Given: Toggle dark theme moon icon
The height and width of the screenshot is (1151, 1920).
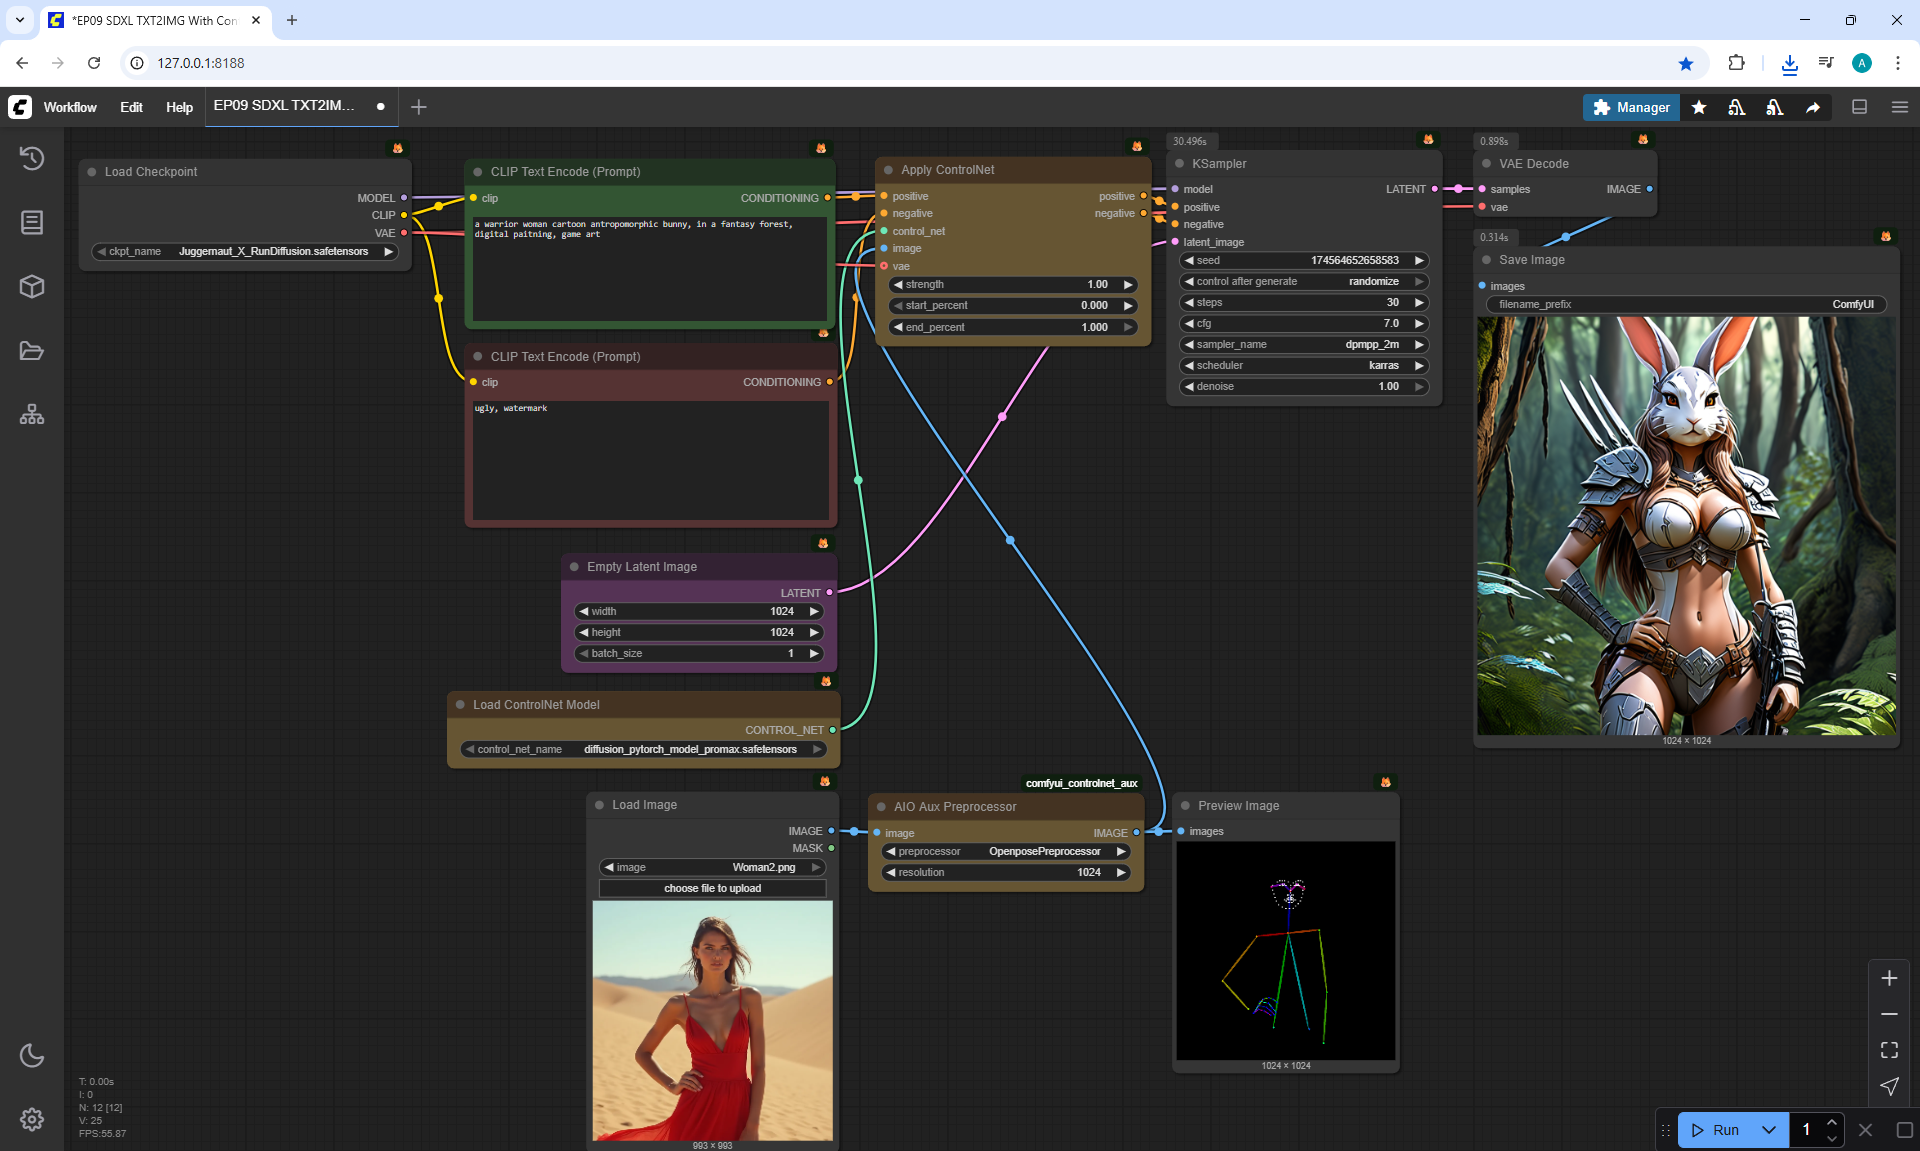Looking at the screenshot, I should coord(32,1055).
